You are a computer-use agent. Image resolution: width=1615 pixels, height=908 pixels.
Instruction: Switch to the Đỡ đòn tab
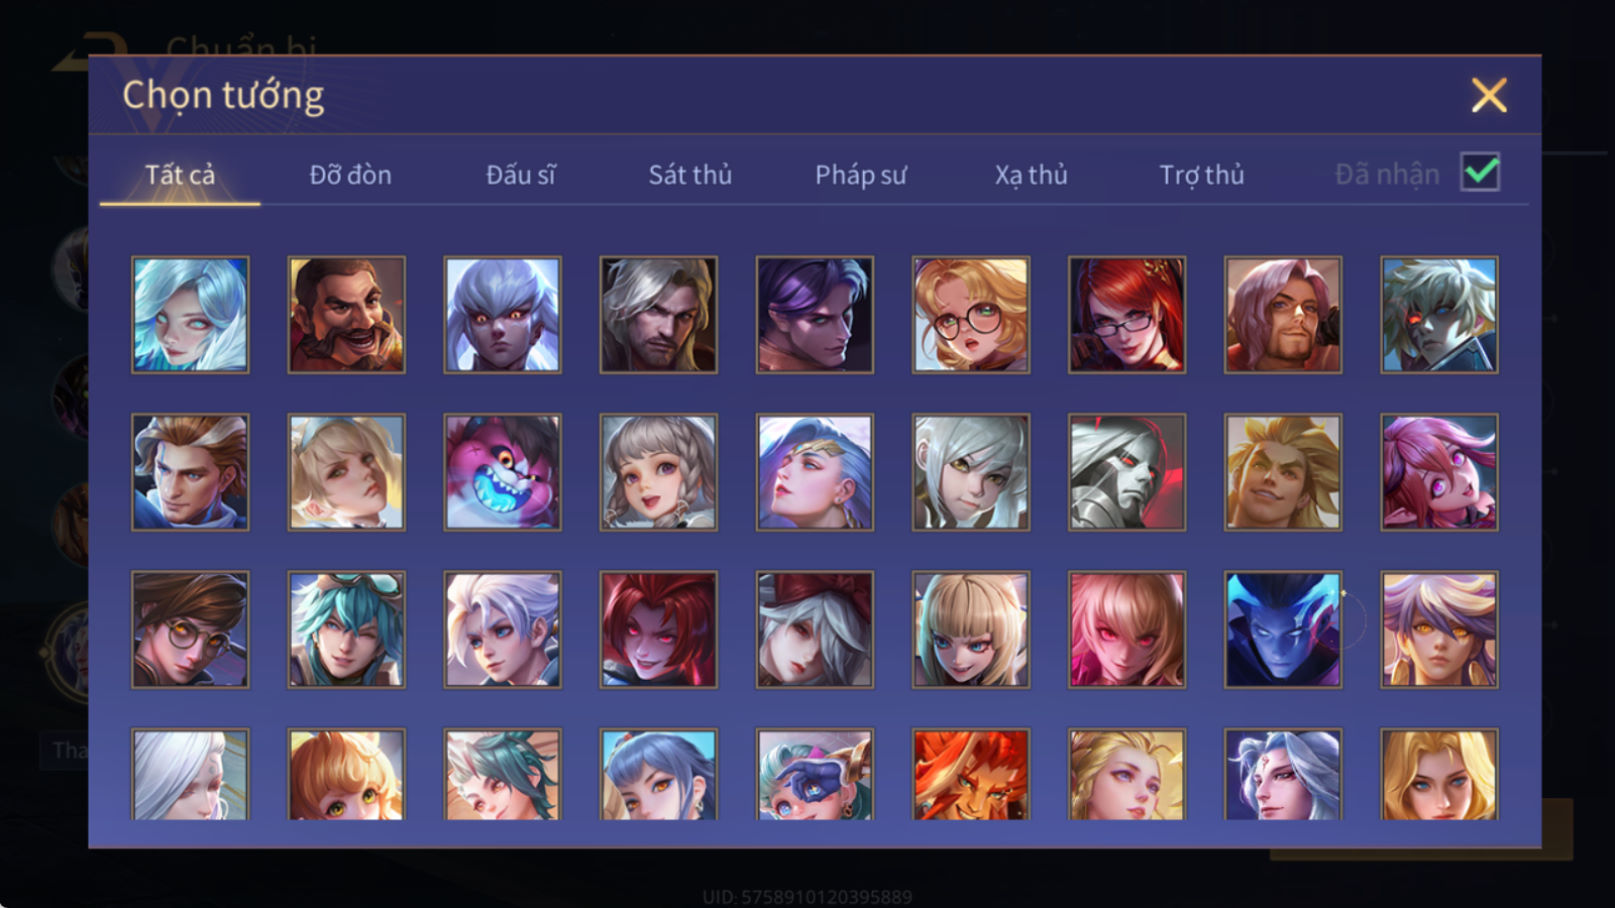click(x=350, y=175)
